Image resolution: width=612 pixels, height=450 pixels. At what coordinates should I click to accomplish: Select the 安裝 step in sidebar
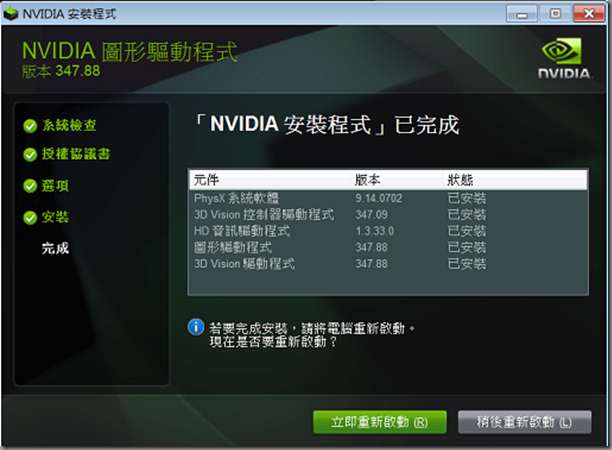(x=55, y=217)
